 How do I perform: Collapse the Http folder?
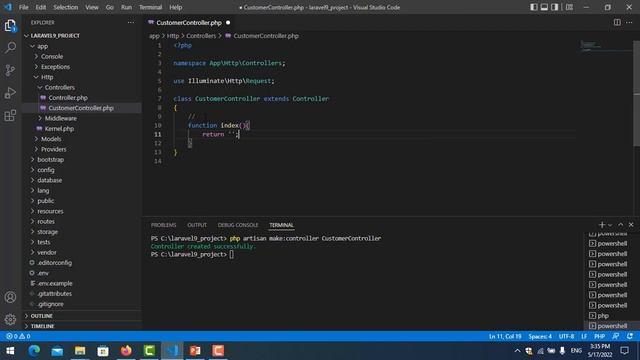coord(47,77)
